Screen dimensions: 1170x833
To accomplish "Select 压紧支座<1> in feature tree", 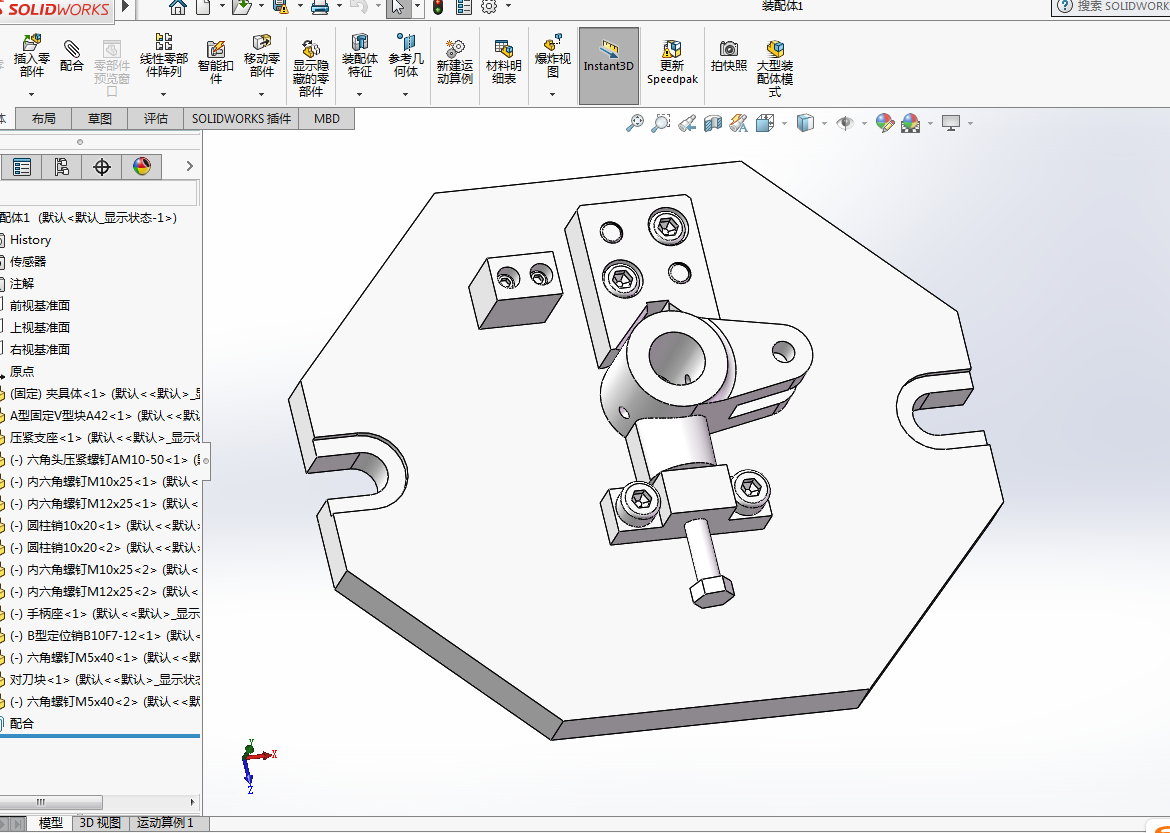I will coord(101,437).
